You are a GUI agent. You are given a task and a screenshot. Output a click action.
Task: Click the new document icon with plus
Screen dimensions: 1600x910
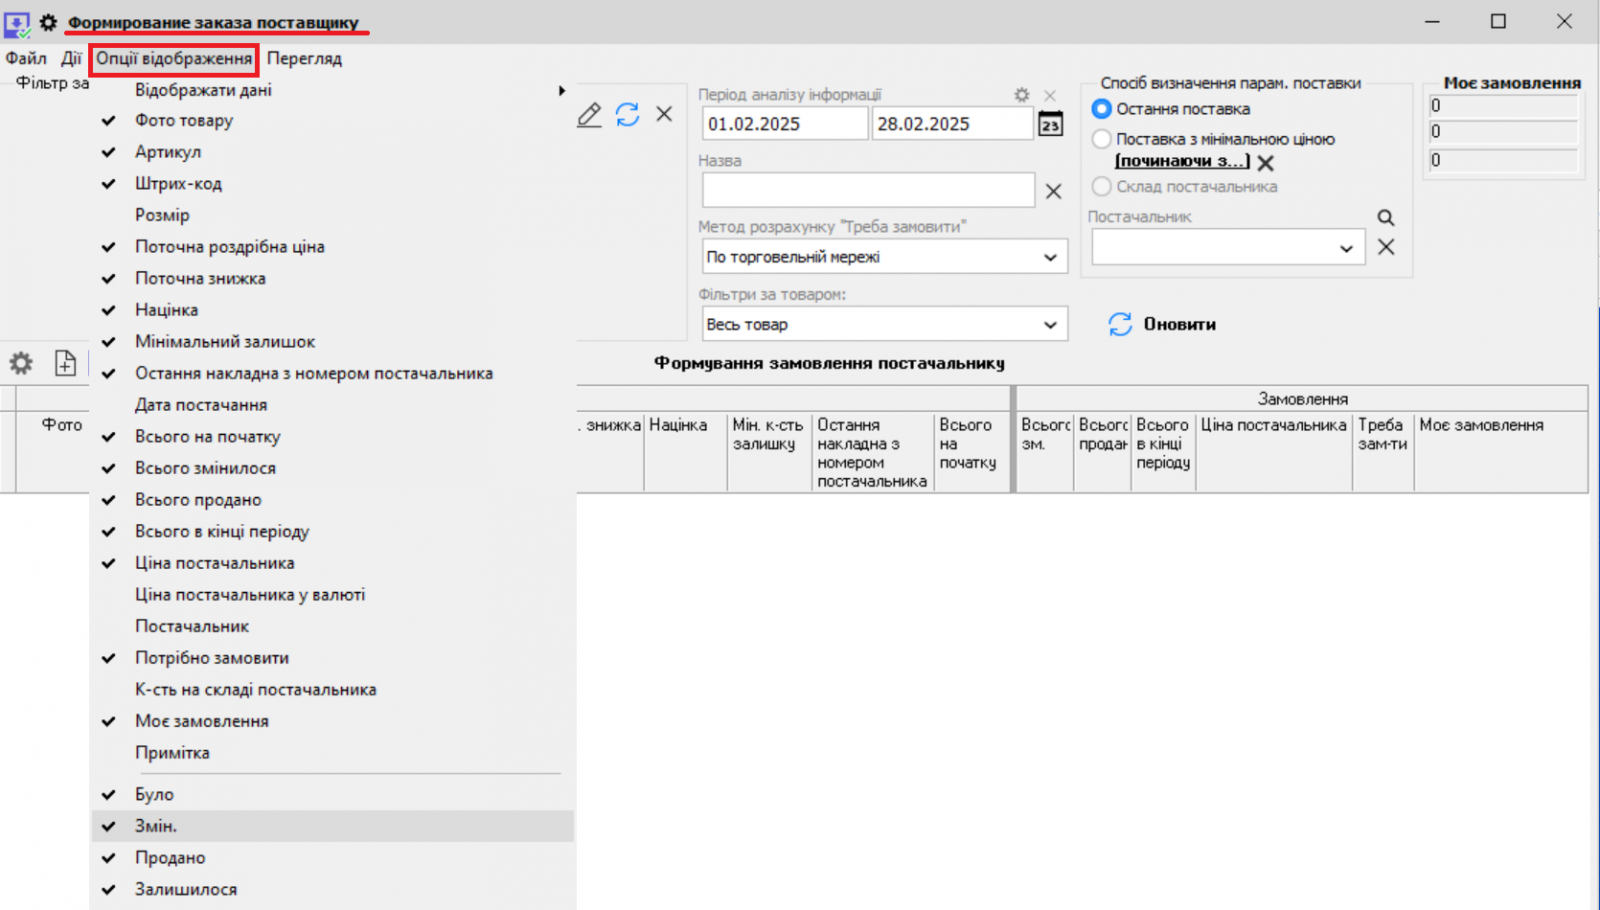click(x=65, y=363)
